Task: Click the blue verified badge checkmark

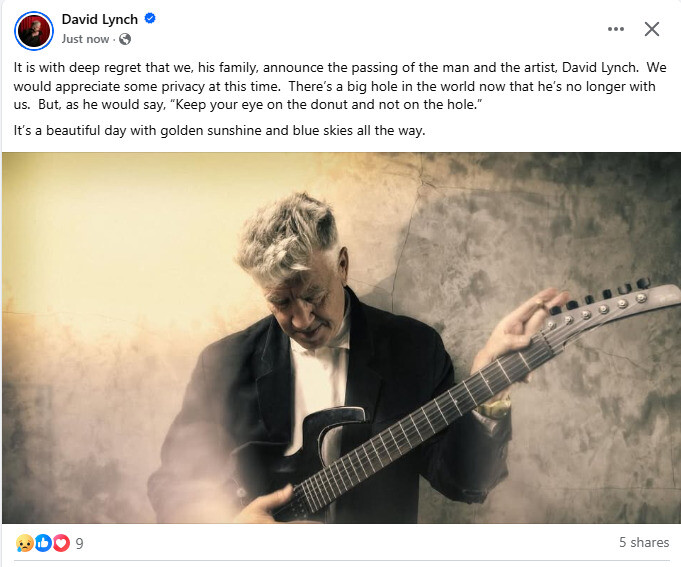Action: (x=150, y=19)
